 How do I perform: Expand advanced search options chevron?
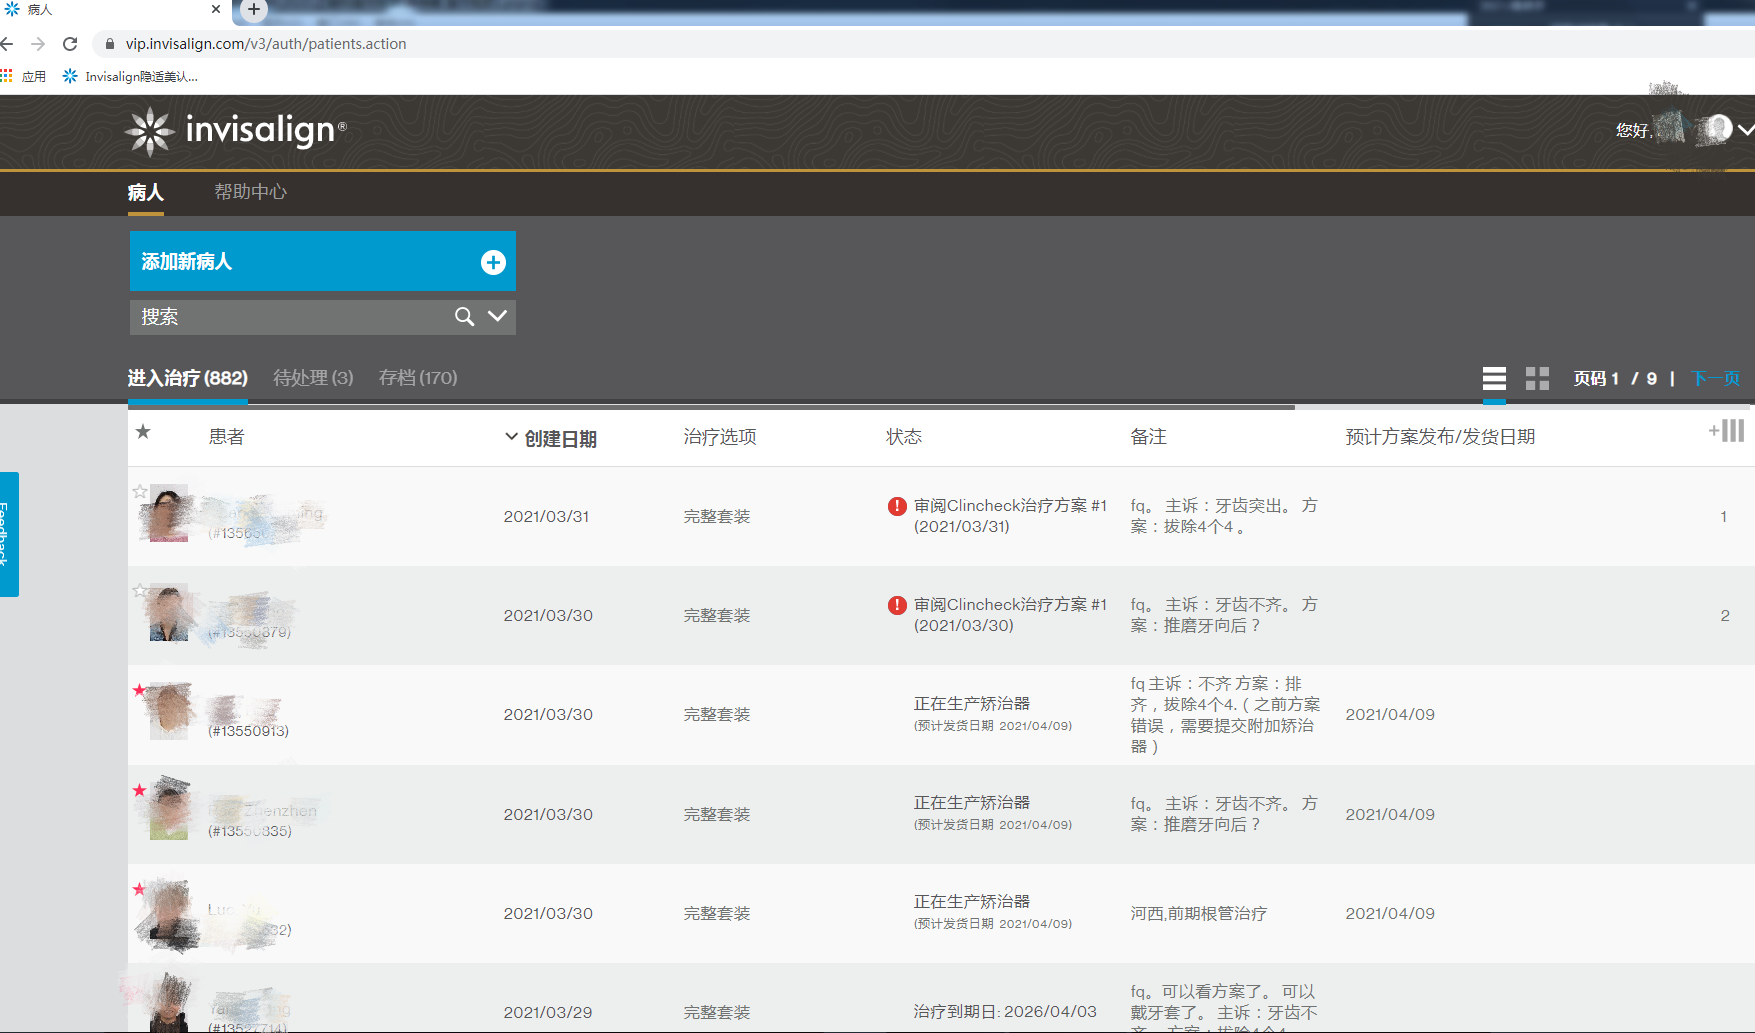click(x=497, y=316)
